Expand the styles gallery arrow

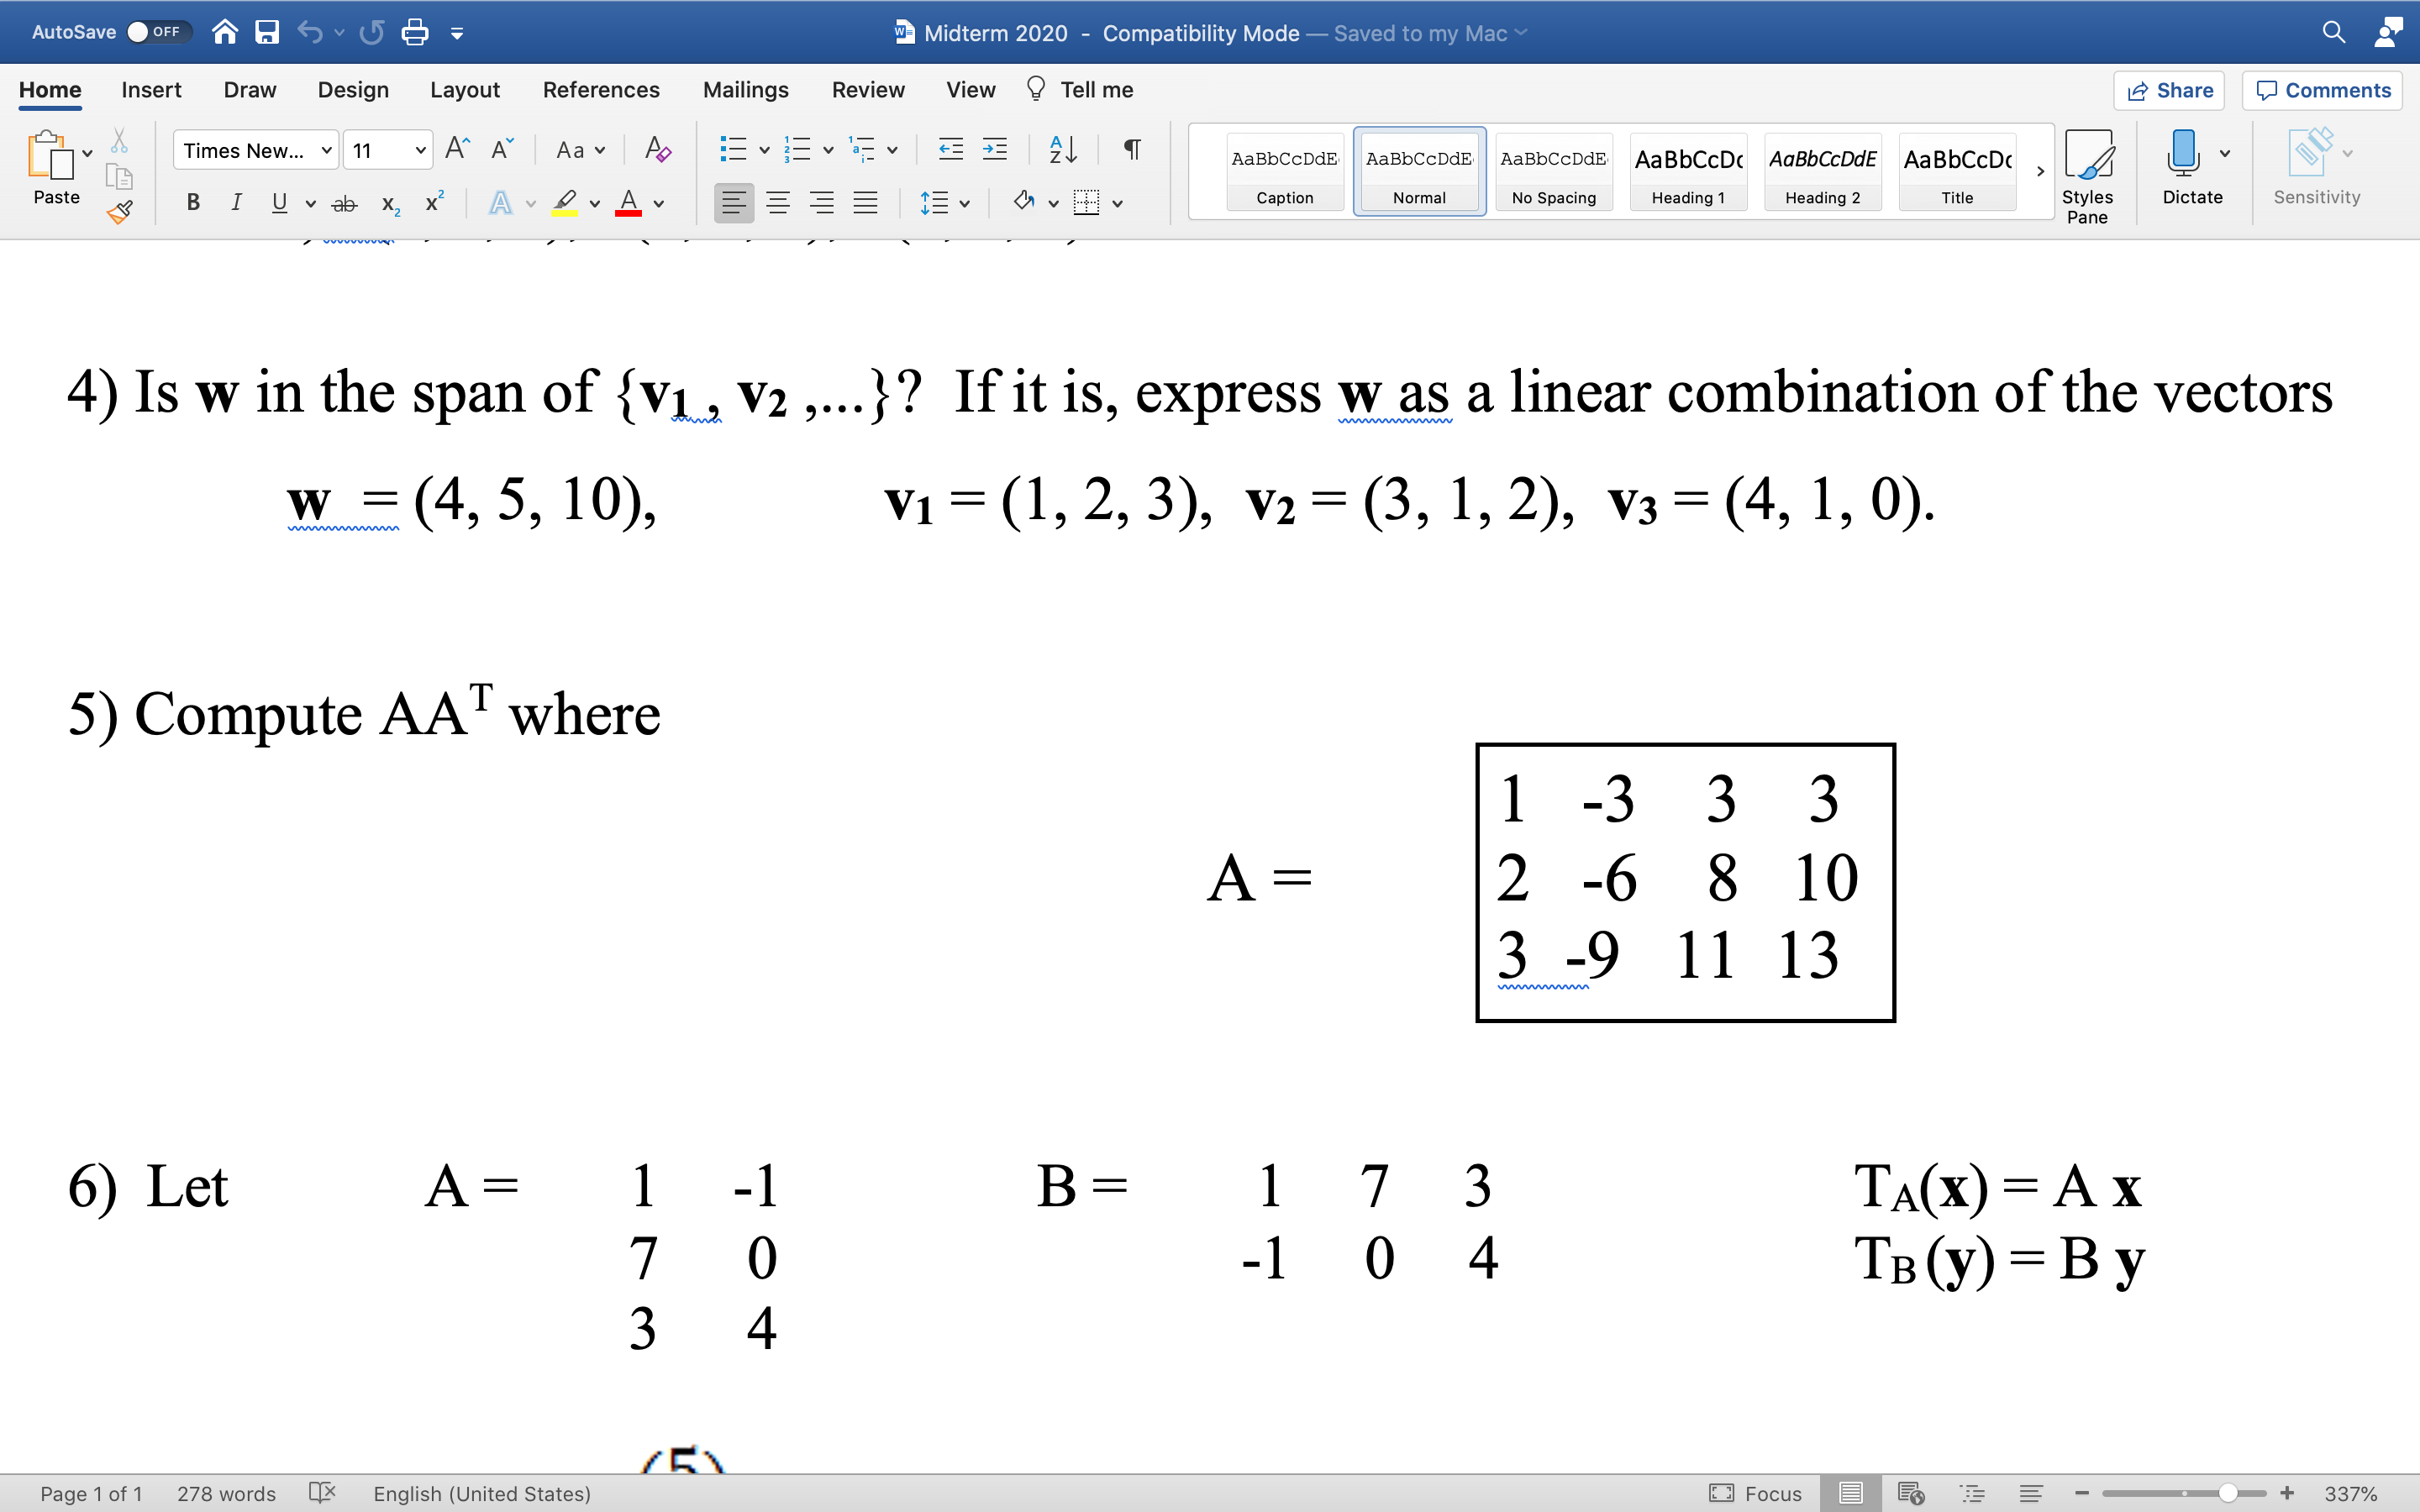(x=2040, y=171)
